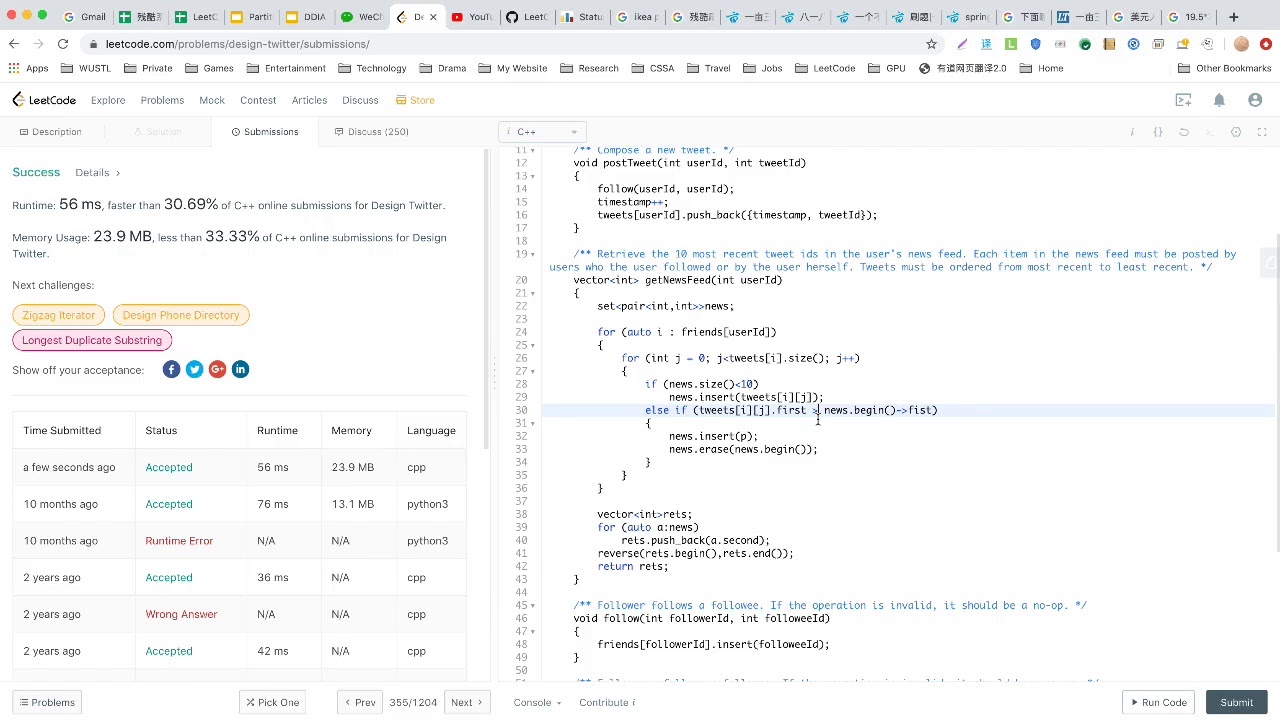Toggle editor fullscreen icon

1262,132
